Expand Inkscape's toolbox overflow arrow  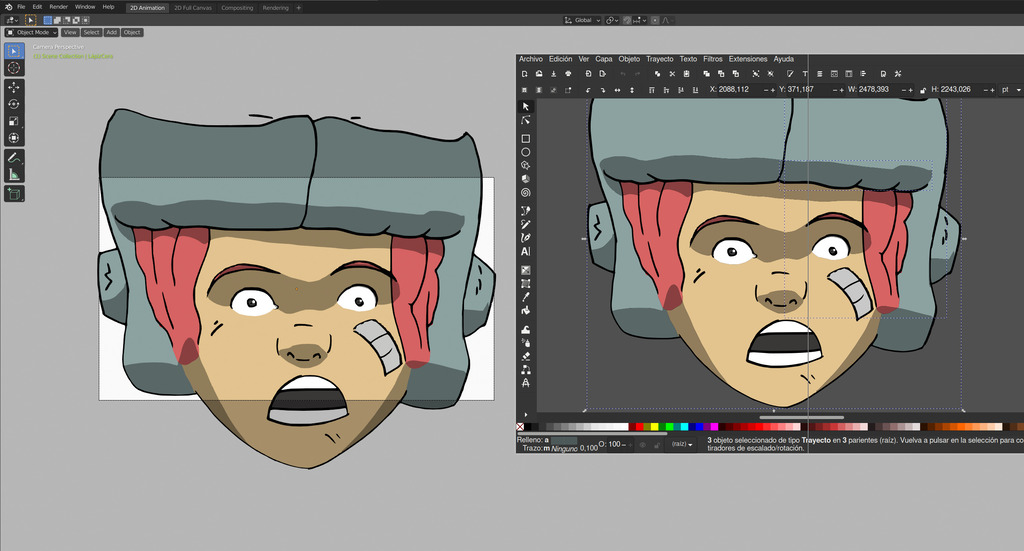[x=526, y=415]
